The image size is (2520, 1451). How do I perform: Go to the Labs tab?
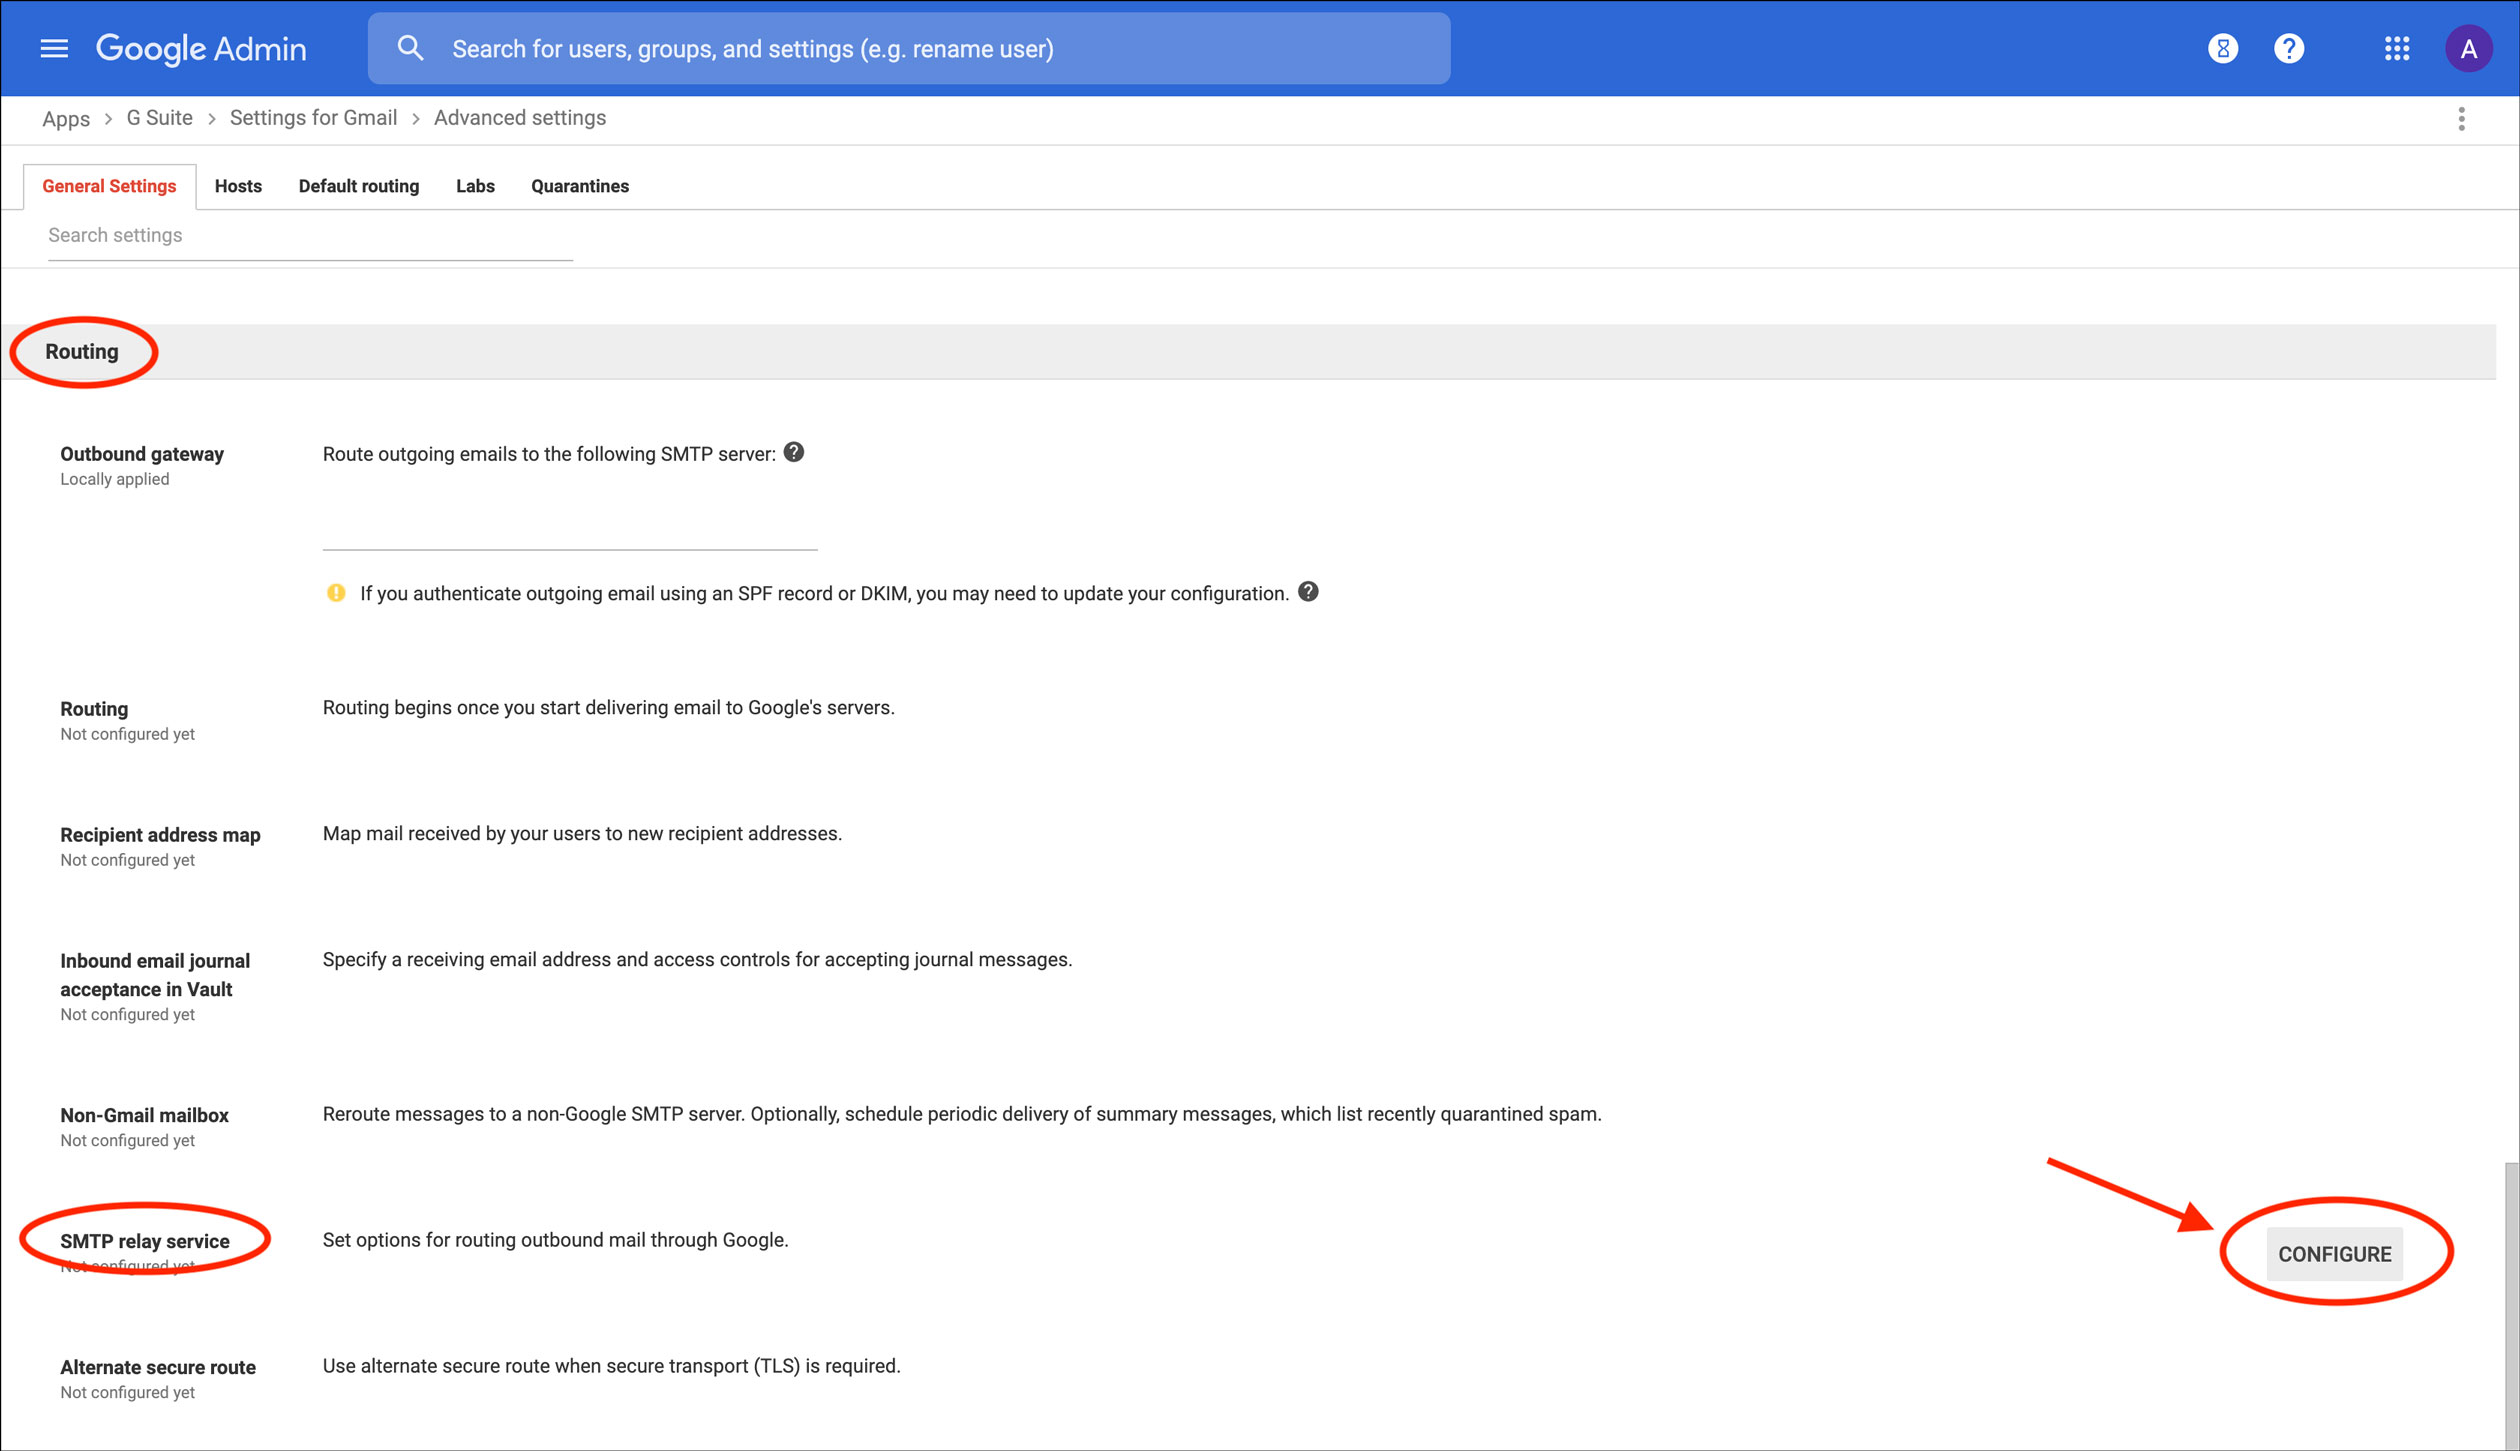tap(475, 186)
